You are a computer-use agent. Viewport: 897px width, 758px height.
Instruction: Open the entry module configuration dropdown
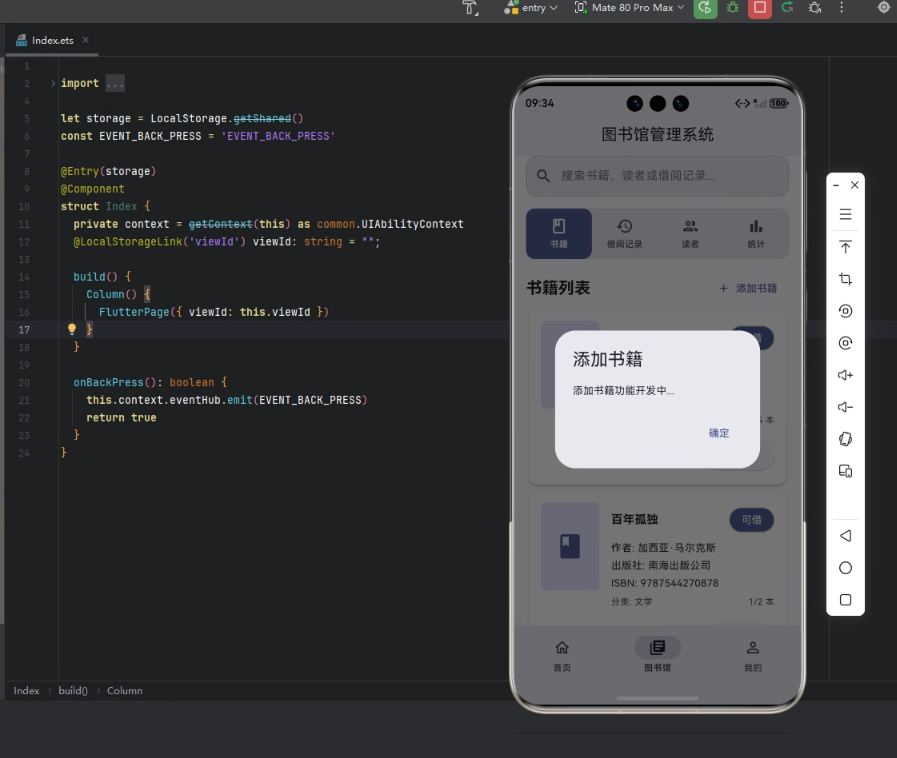(x=530, y=7)
